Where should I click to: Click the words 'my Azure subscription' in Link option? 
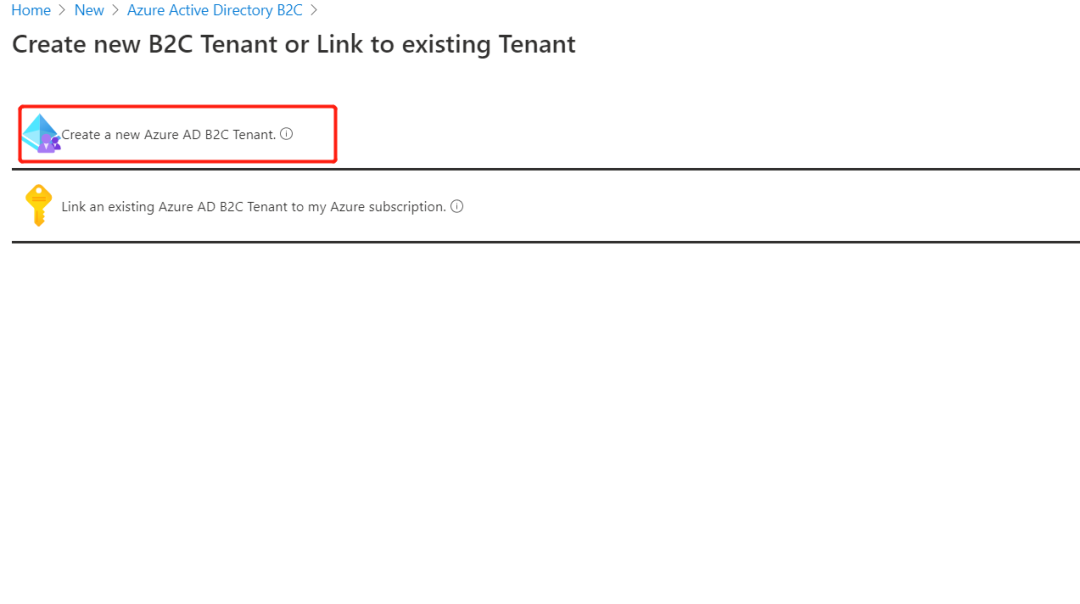(x=388, y=207)
